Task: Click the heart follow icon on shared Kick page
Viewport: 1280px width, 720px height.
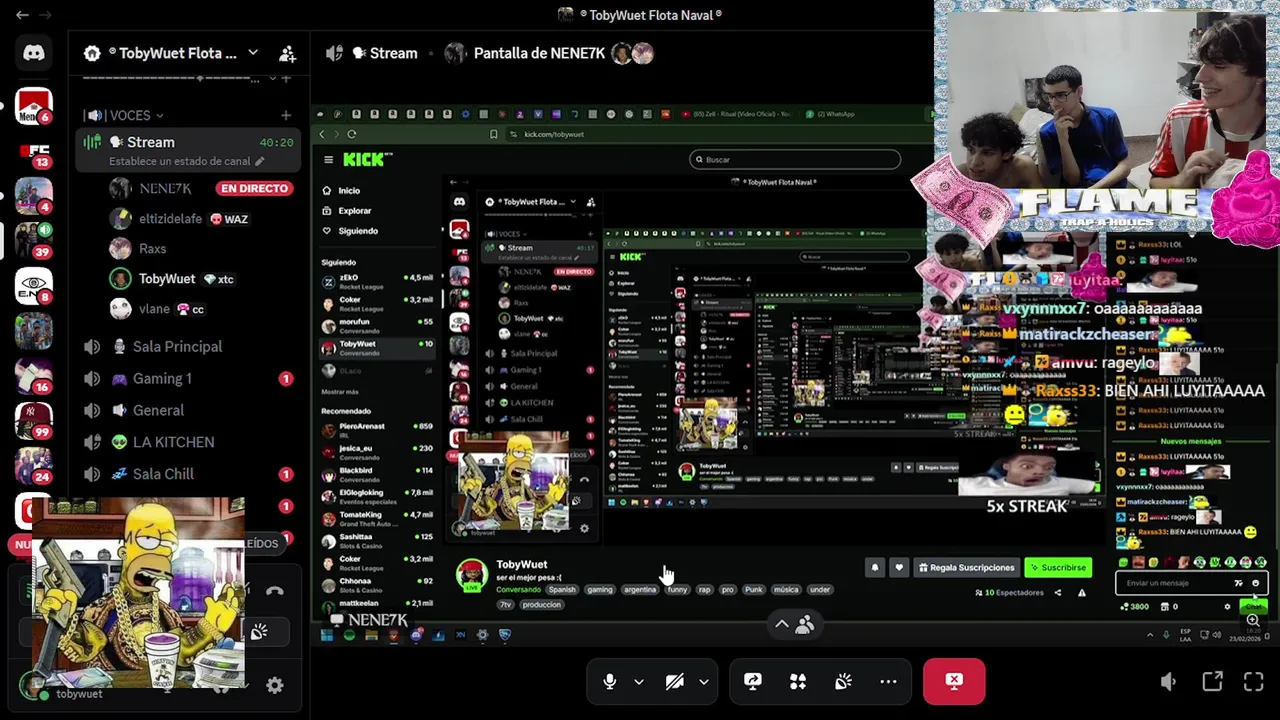Action: (x=898, y=567)
